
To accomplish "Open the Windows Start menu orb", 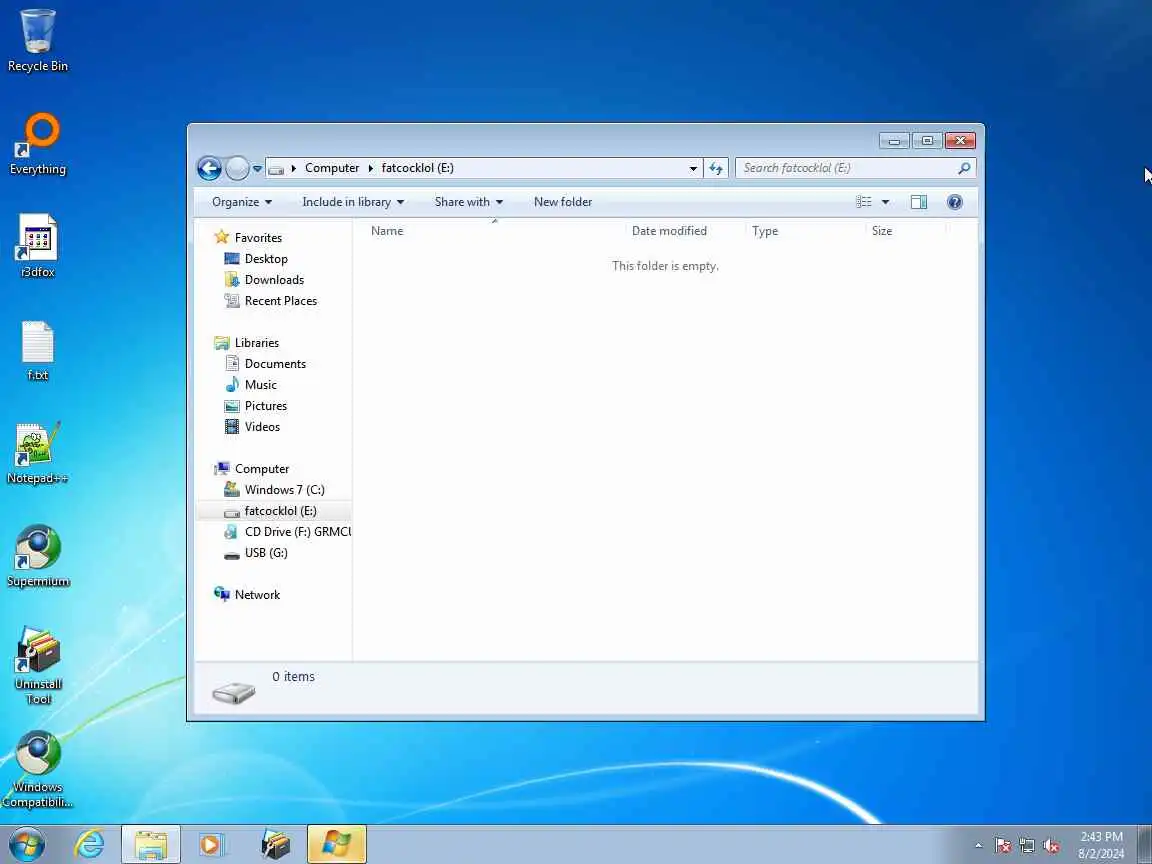I will pos(27,845).
